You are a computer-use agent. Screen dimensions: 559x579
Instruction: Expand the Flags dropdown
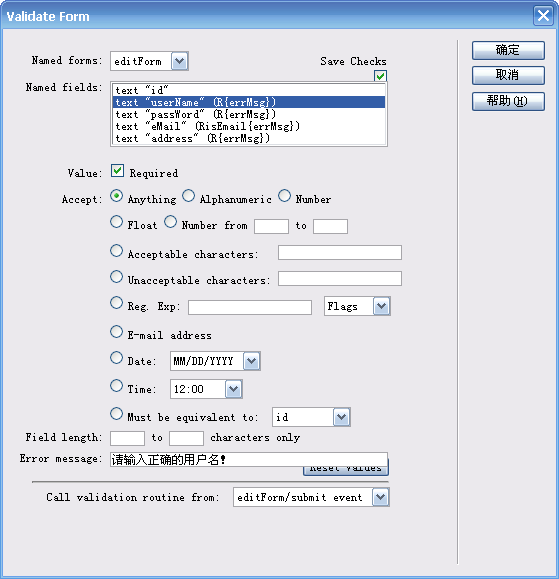381,306
